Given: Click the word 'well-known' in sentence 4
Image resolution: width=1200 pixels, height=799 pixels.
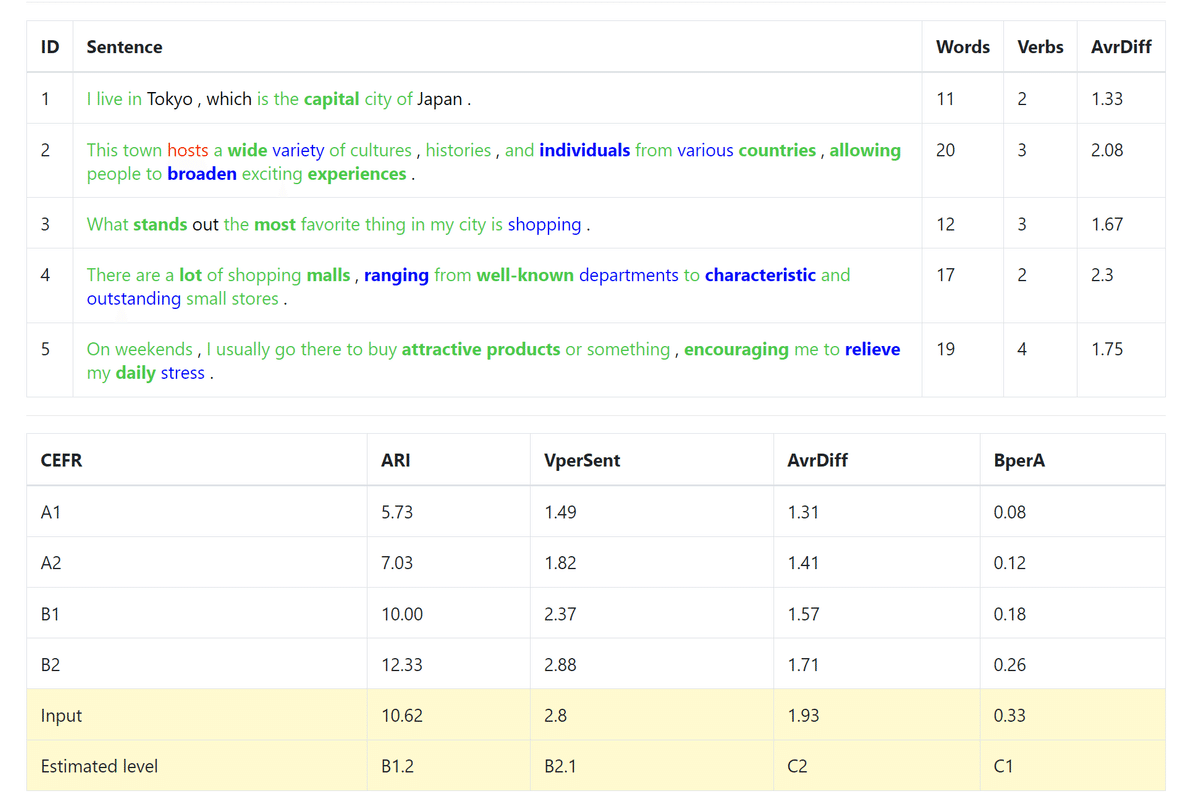Looking at the screenshot, I should (x=525, y=275).
